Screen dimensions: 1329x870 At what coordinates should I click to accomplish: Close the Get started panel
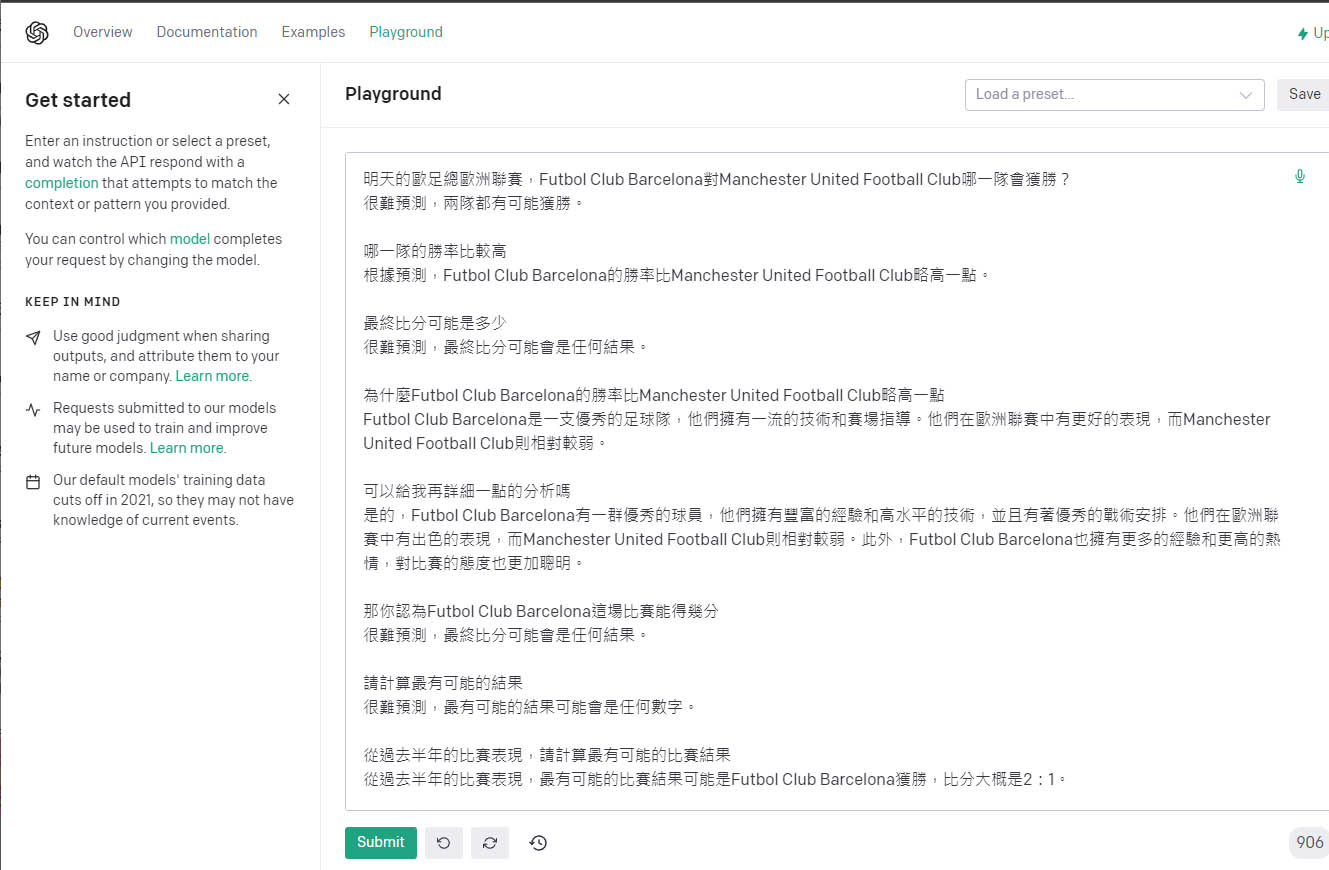(284, 99)
